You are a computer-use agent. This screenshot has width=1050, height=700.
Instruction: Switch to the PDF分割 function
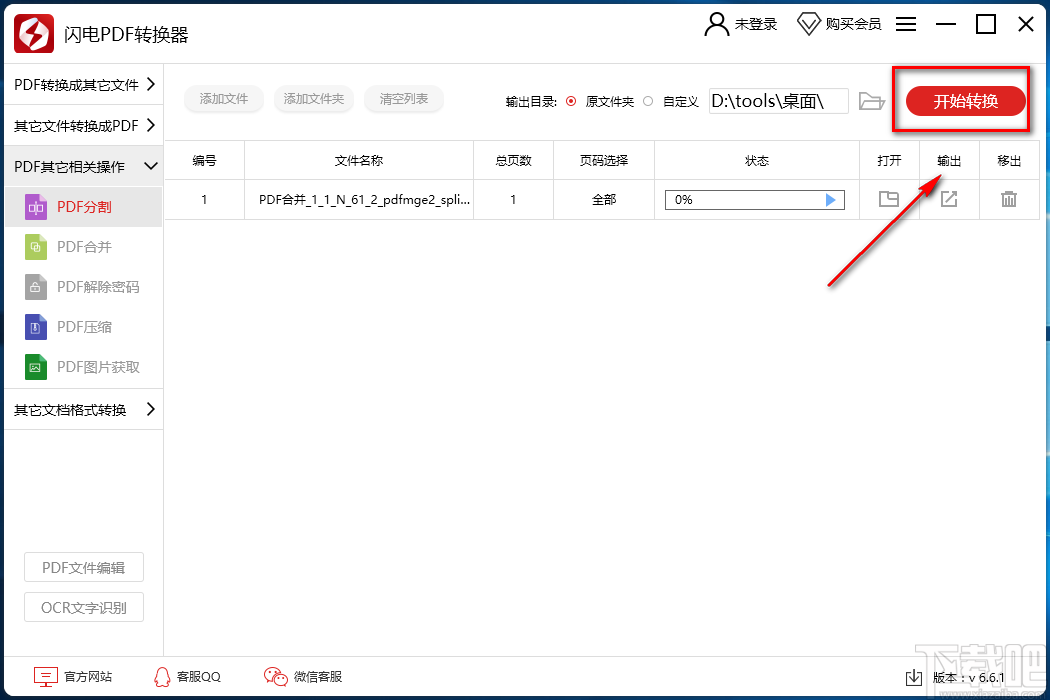point(84,207)
